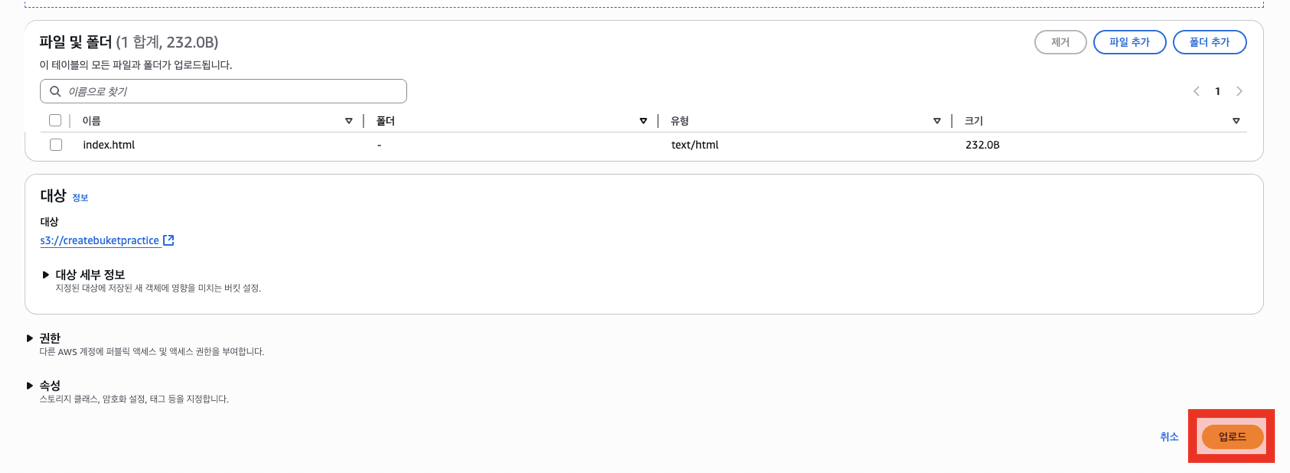Click the magnifier icon in search box
The image size is (1290, 473).
click(56, 91)
